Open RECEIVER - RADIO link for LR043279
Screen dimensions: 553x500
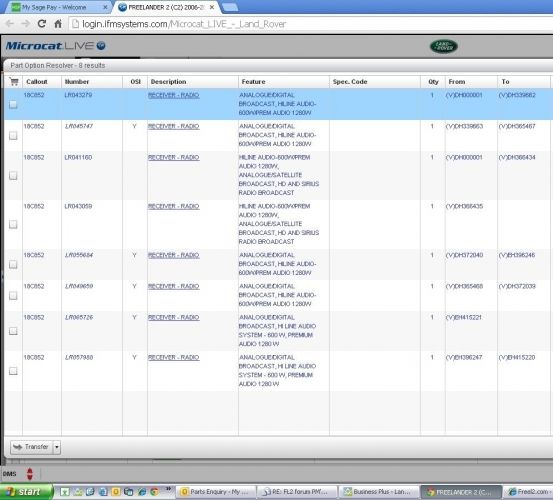[174, 95]
